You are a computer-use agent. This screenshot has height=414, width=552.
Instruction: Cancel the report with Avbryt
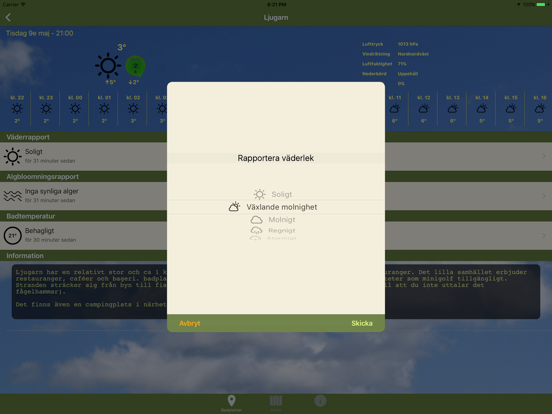click(190, 323)
